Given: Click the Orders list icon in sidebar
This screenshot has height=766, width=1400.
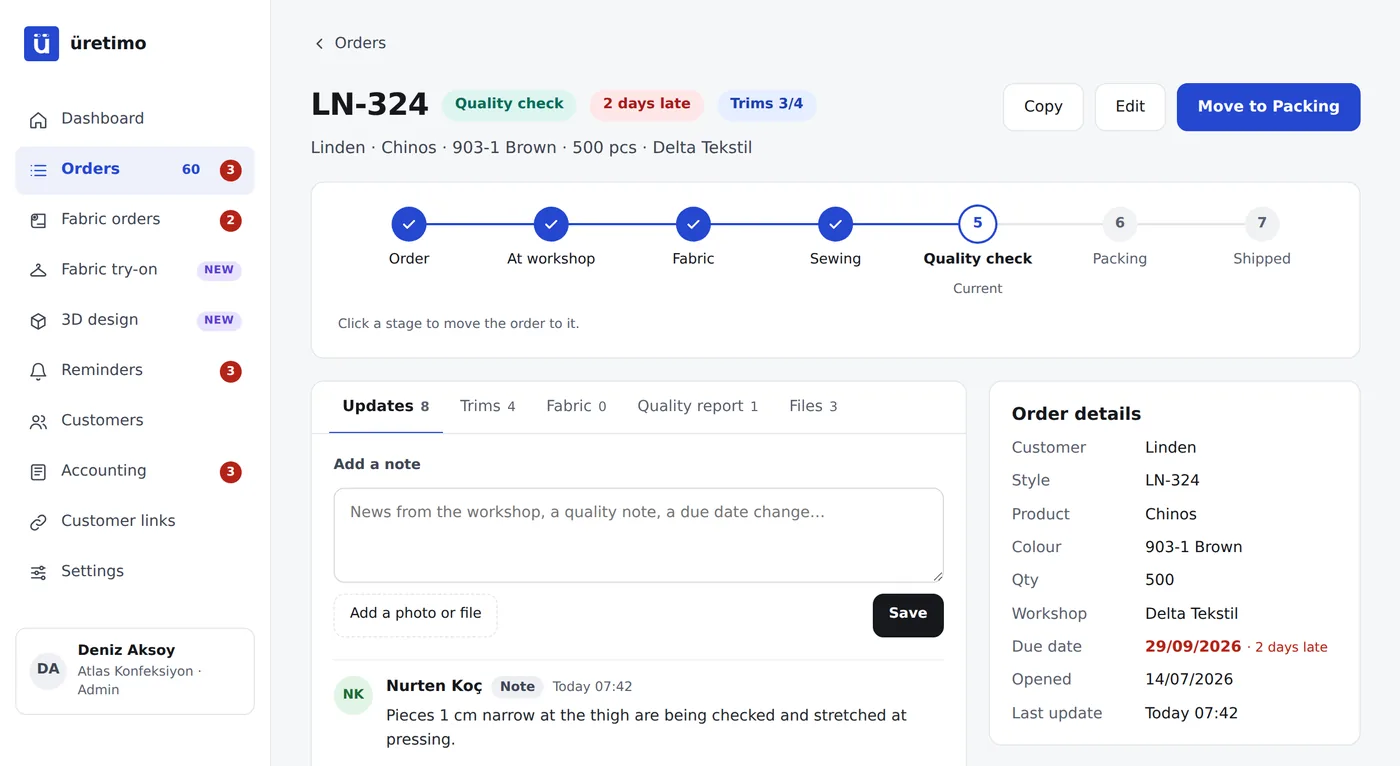Looking at the screenshot, I should pyautogui.click(x=38, y=170).
